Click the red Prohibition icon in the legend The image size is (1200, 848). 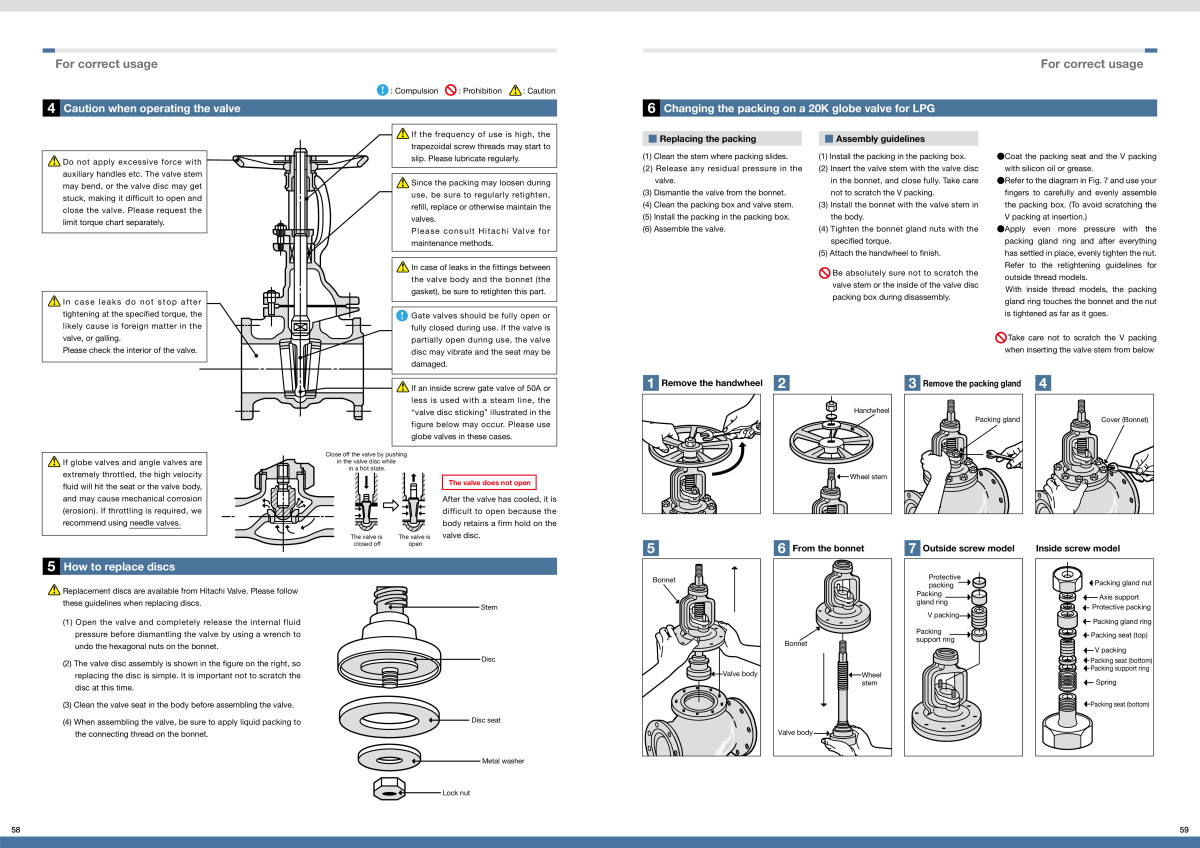pos(451,90)
